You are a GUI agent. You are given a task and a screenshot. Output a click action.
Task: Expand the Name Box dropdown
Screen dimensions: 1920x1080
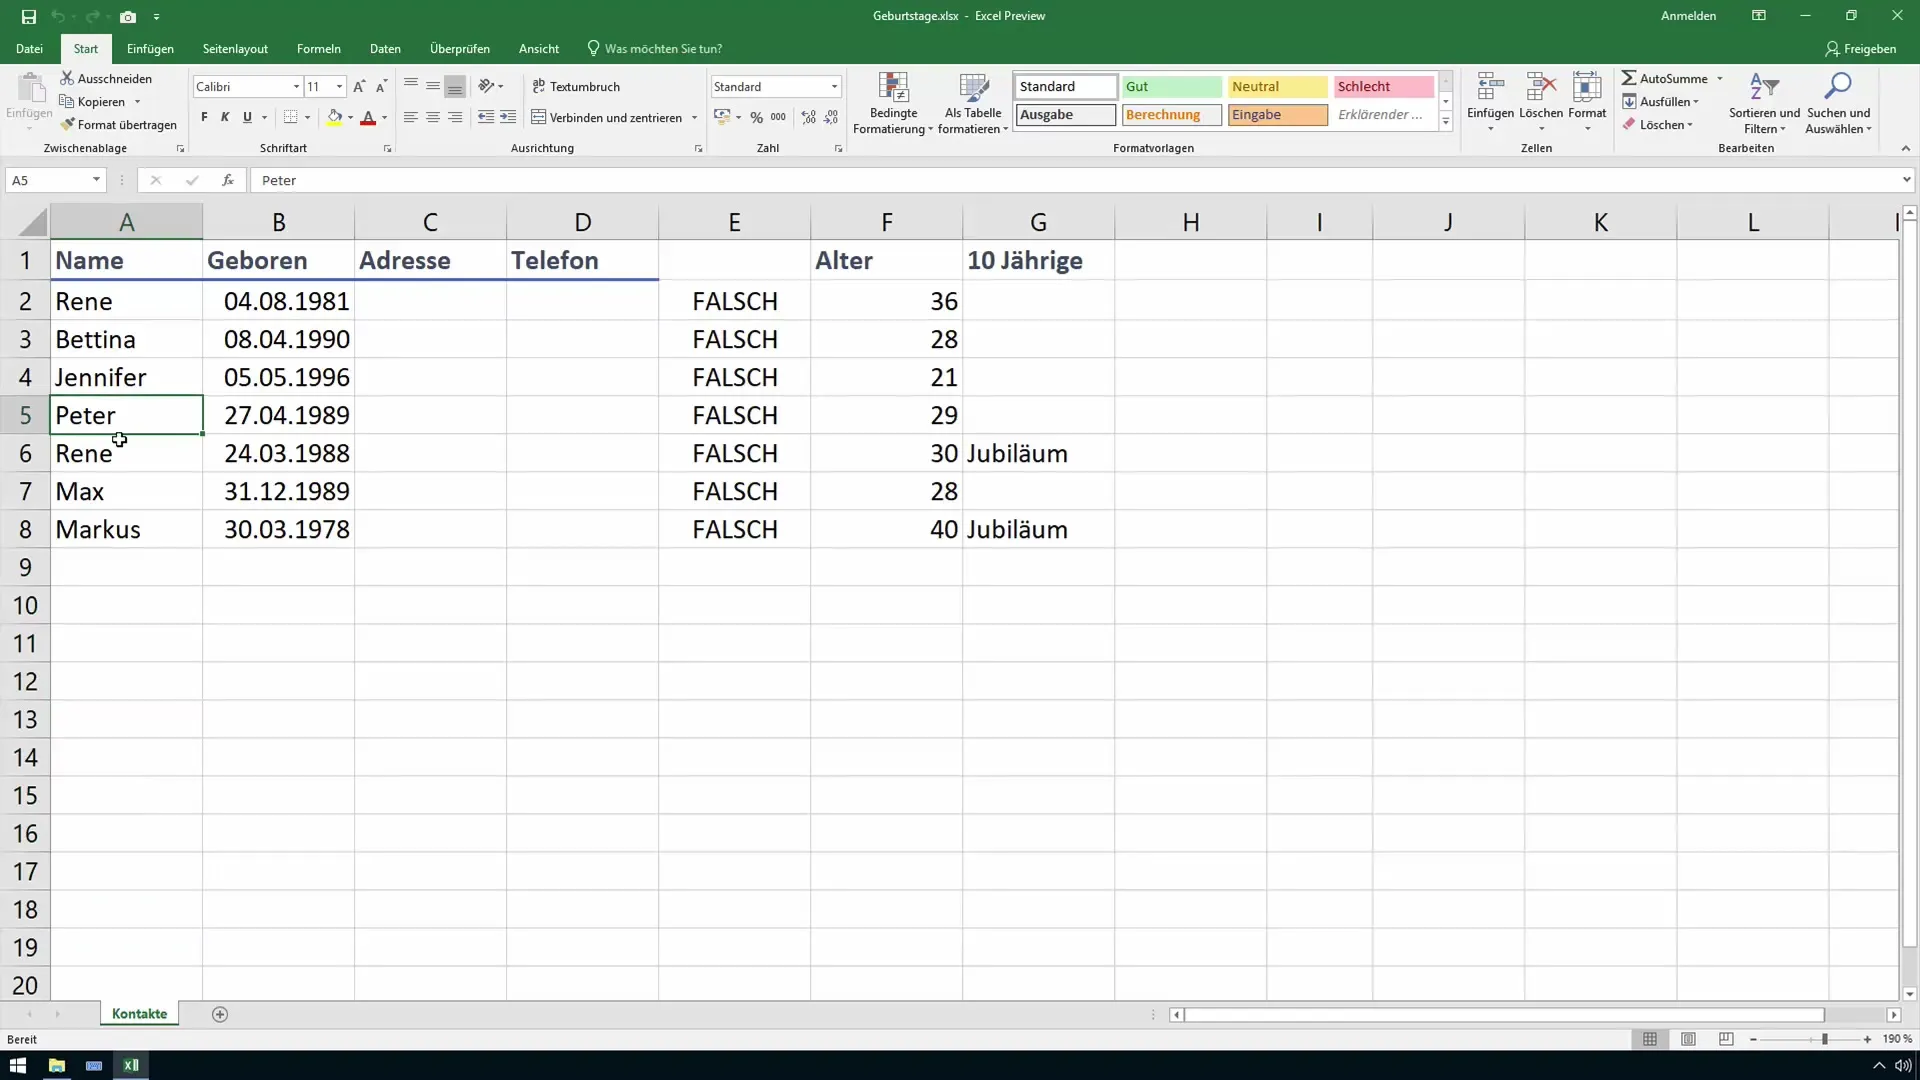(96, 181)
